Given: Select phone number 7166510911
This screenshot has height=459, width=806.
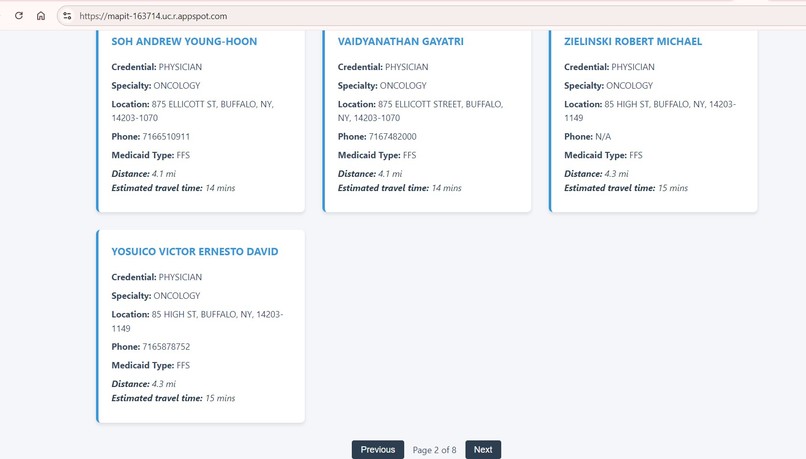Looking at the screenshot, I should point(166,137).
